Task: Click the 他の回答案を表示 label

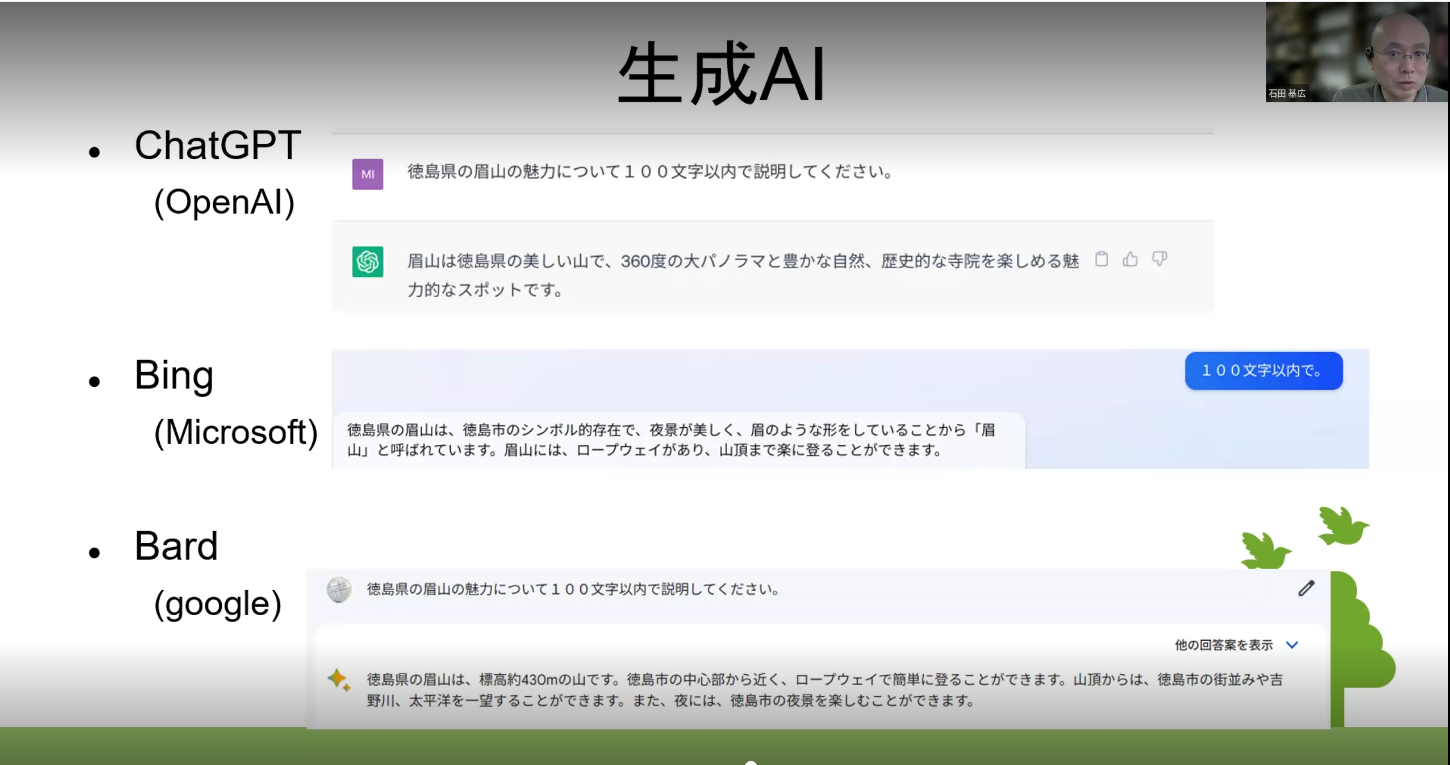Action: [x=1224, y=645]
